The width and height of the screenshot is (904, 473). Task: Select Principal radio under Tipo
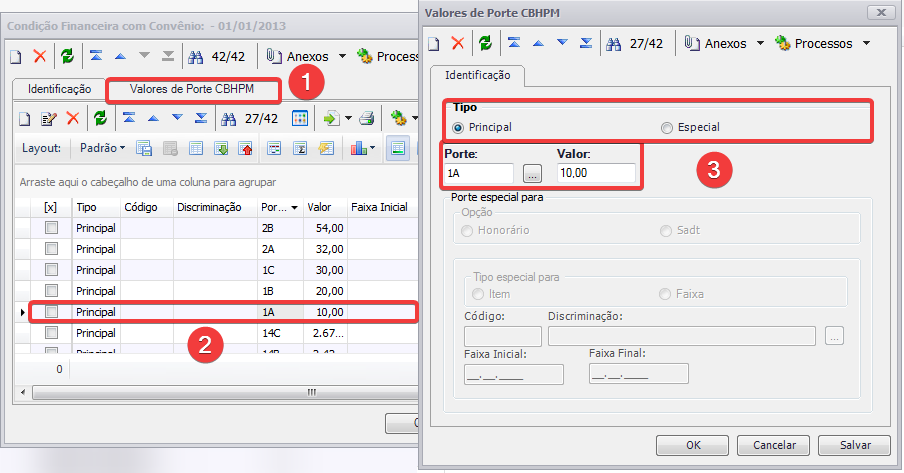click(x=458, y=127)
